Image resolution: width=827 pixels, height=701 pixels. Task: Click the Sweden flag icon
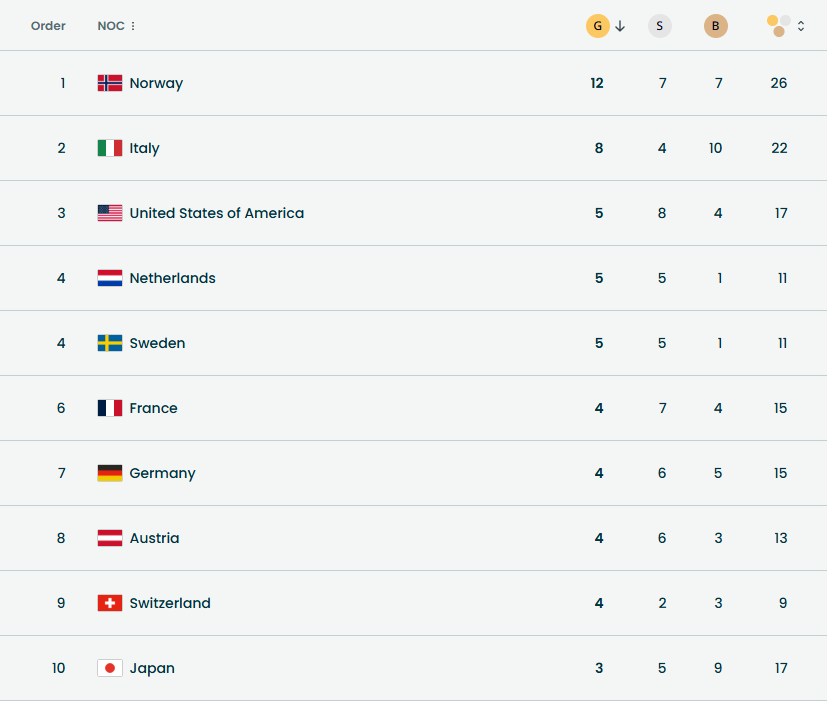[x=110, y=343]
